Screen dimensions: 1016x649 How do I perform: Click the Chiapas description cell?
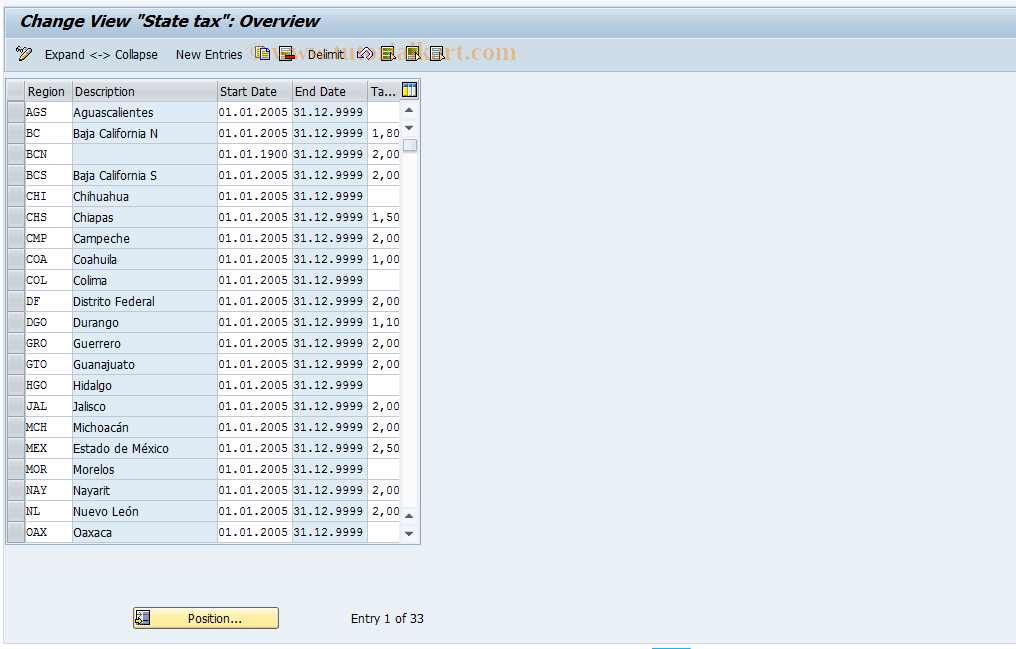[144, 218]
